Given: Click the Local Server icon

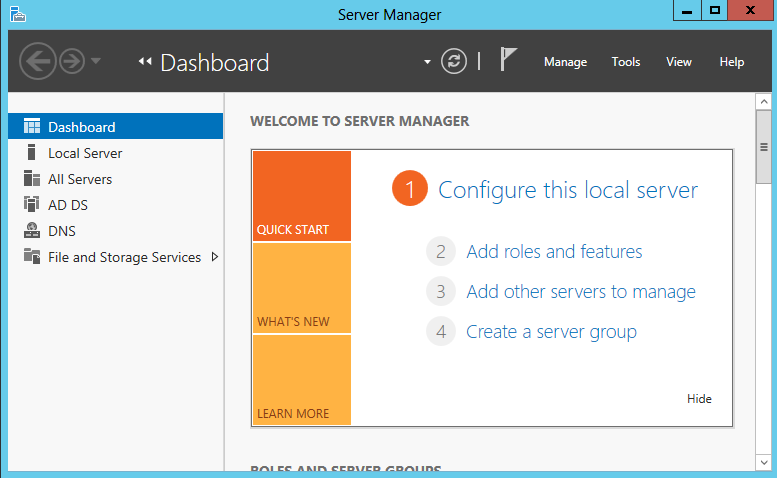Looking at the screenshot, I should 31,152.
